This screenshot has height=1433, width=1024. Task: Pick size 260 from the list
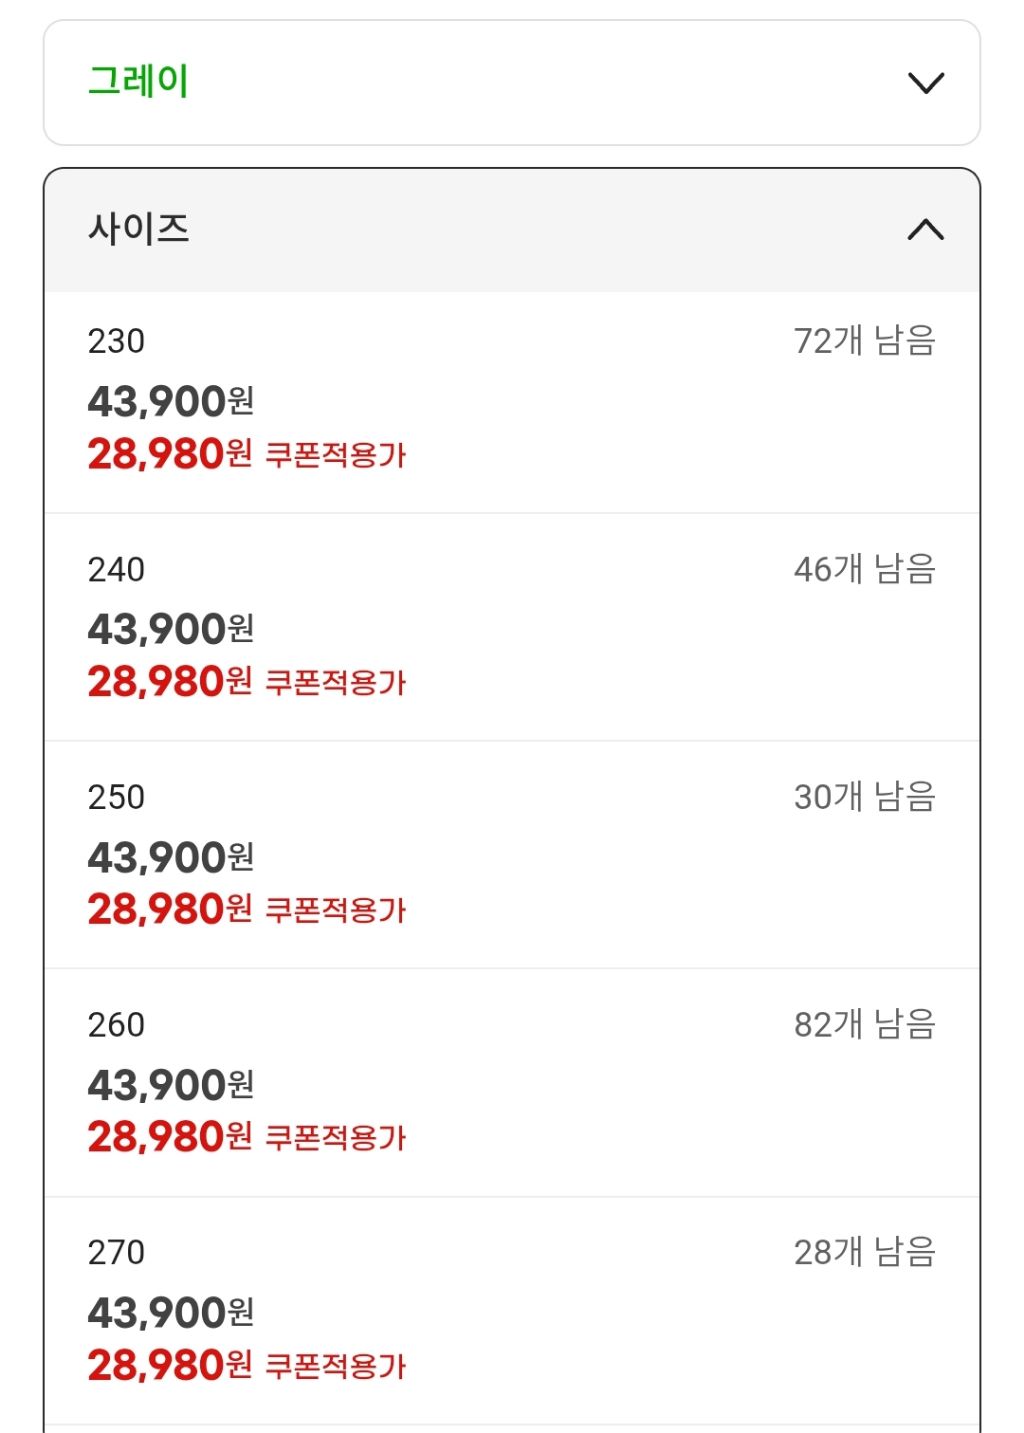(x=512, y=1083)
